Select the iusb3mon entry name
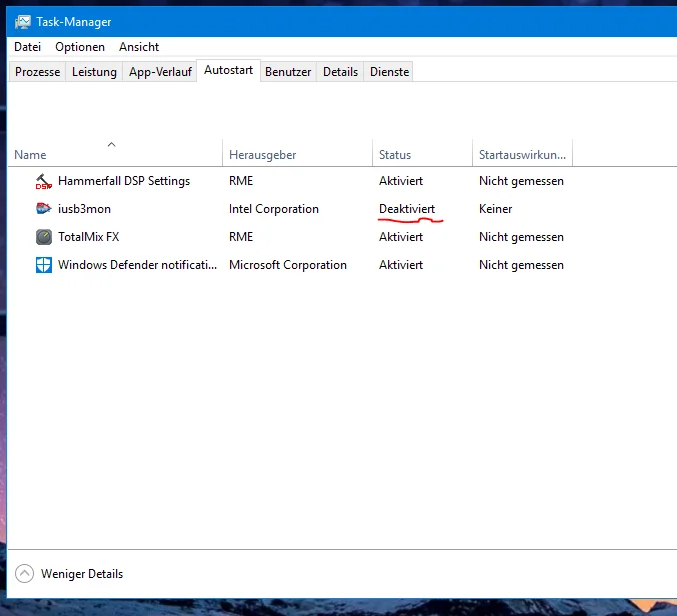The width and height of the screenshot is (677, 616). tap(84, 209)
